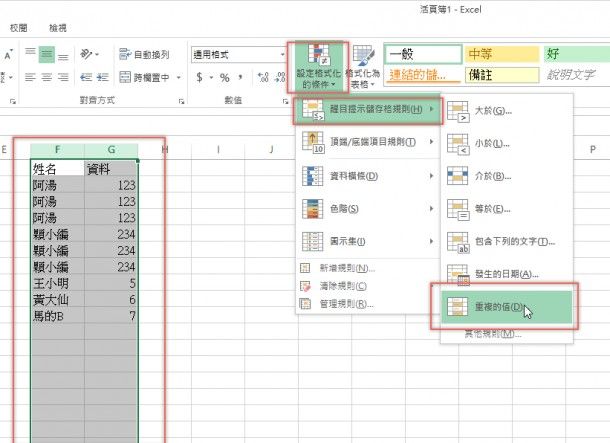Center text horizontally icon
The height and width of the screenshot is (443, 610).
click(x=47, y=77)
